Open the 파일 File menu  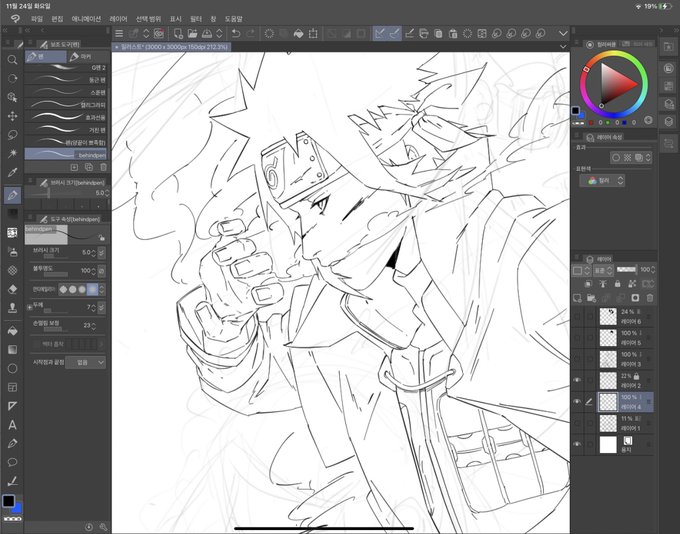tap(37, 19)
